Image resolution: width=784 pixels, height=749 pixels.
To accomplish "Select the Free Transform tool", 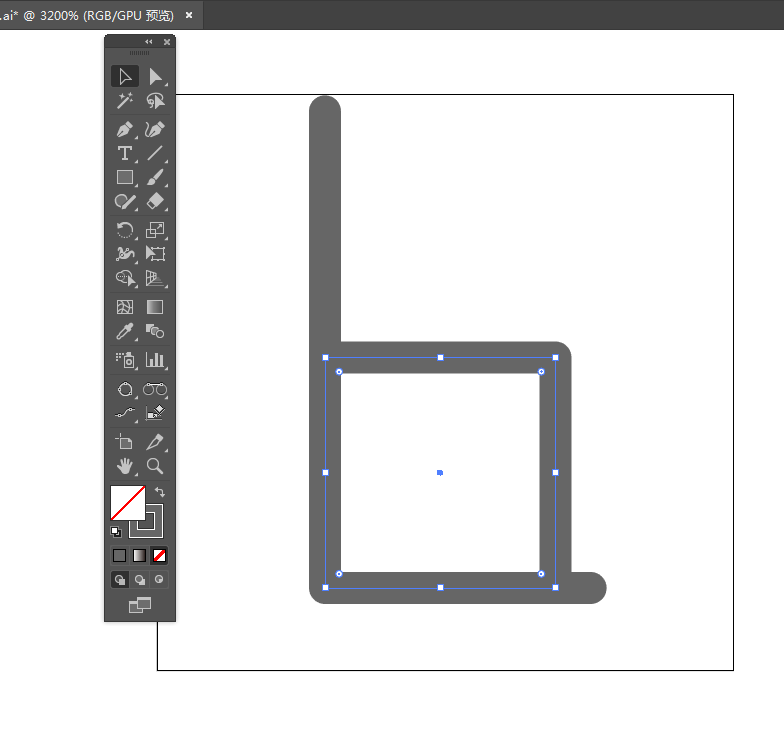I will [155, 254].
